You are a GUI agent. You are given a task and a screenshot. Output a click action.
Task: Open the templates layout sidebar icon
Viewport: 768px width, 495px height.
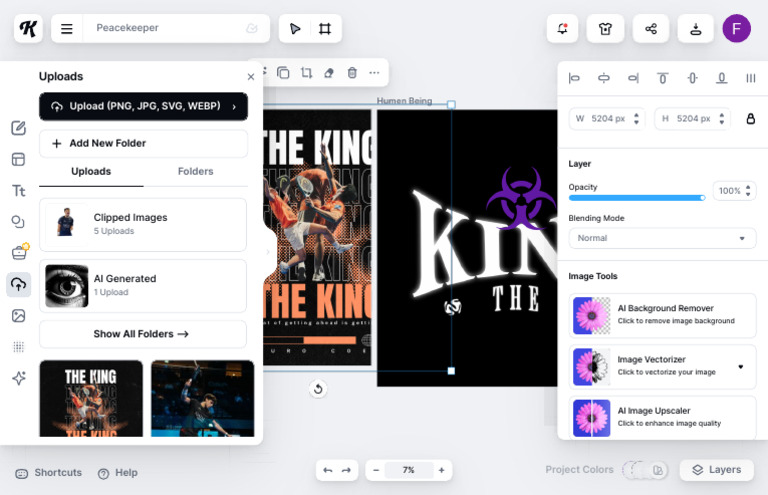tap(19, 160)
